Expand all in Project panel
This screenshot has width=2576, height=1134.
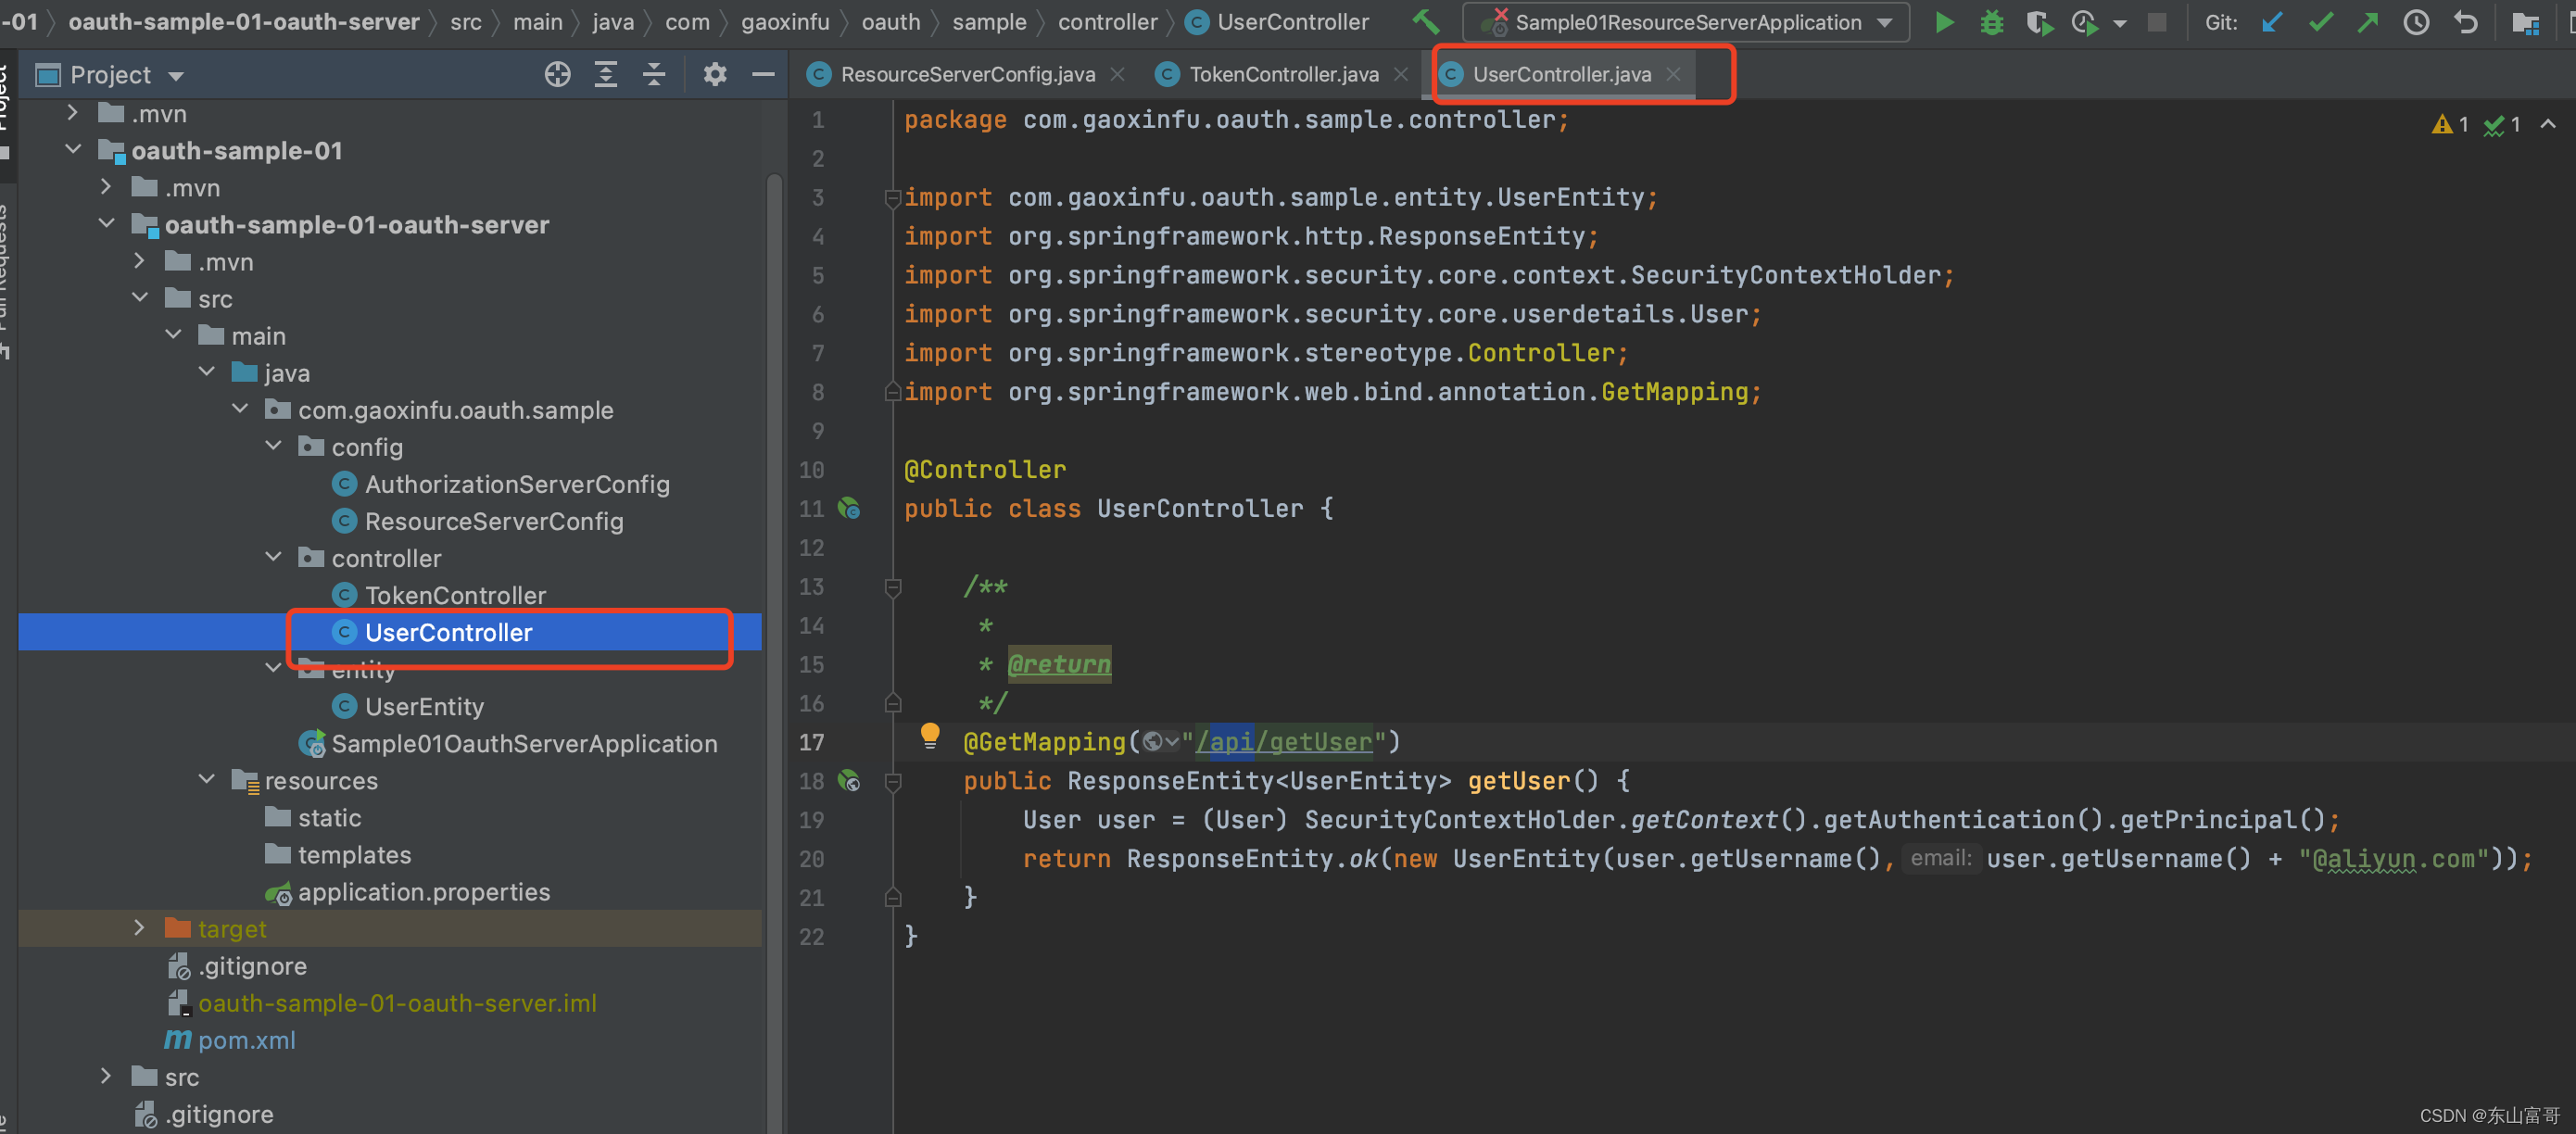point(606,74)
